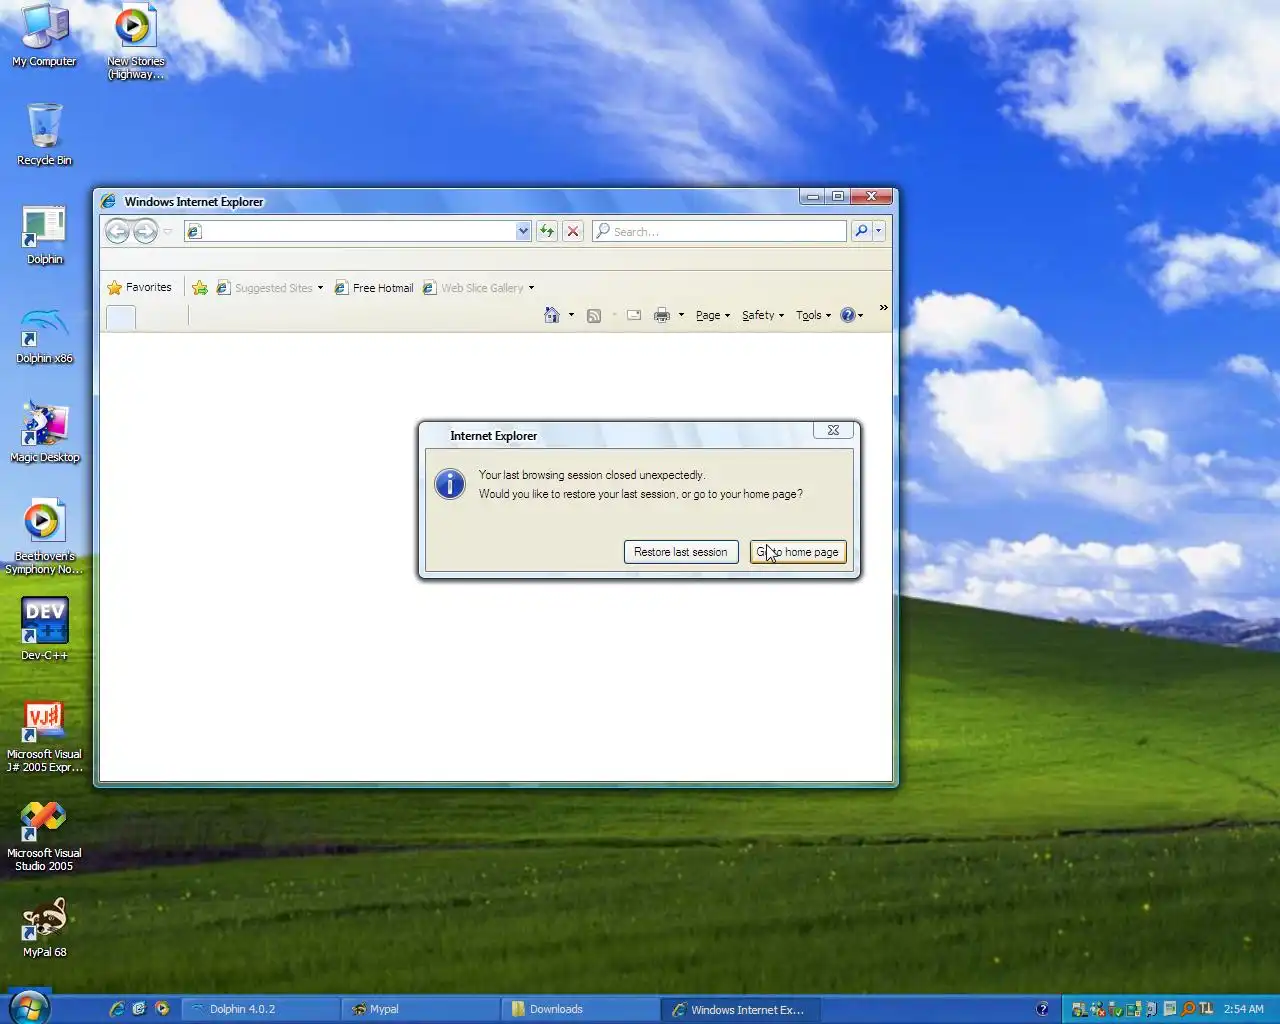Click the orange magnifier tray icon
Image resolution: width=1280 pixels, height=1024 pixels.
[x=1188, y=1009]
